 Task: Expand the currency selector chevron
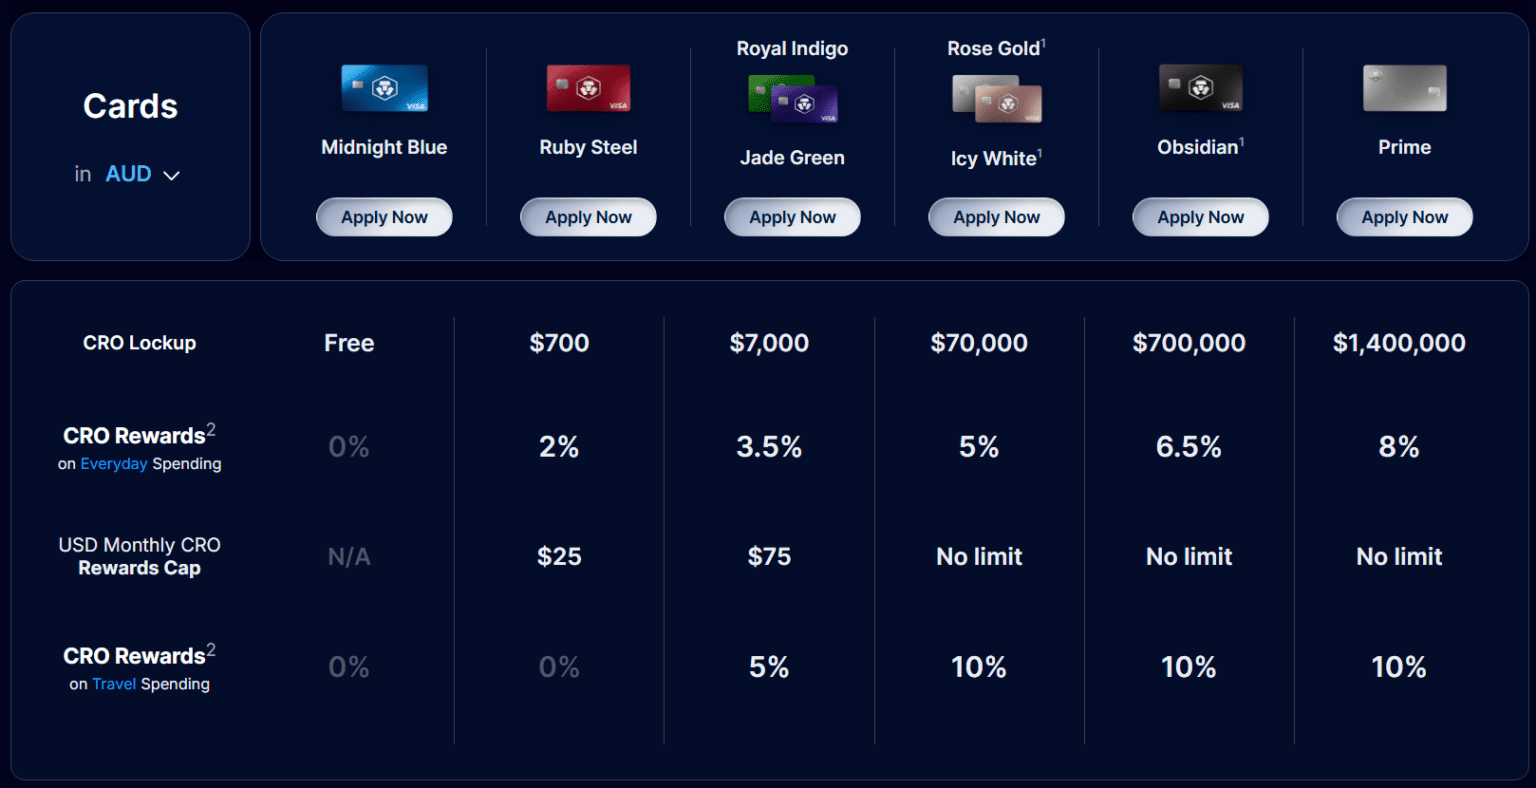[x=171, y=175]
